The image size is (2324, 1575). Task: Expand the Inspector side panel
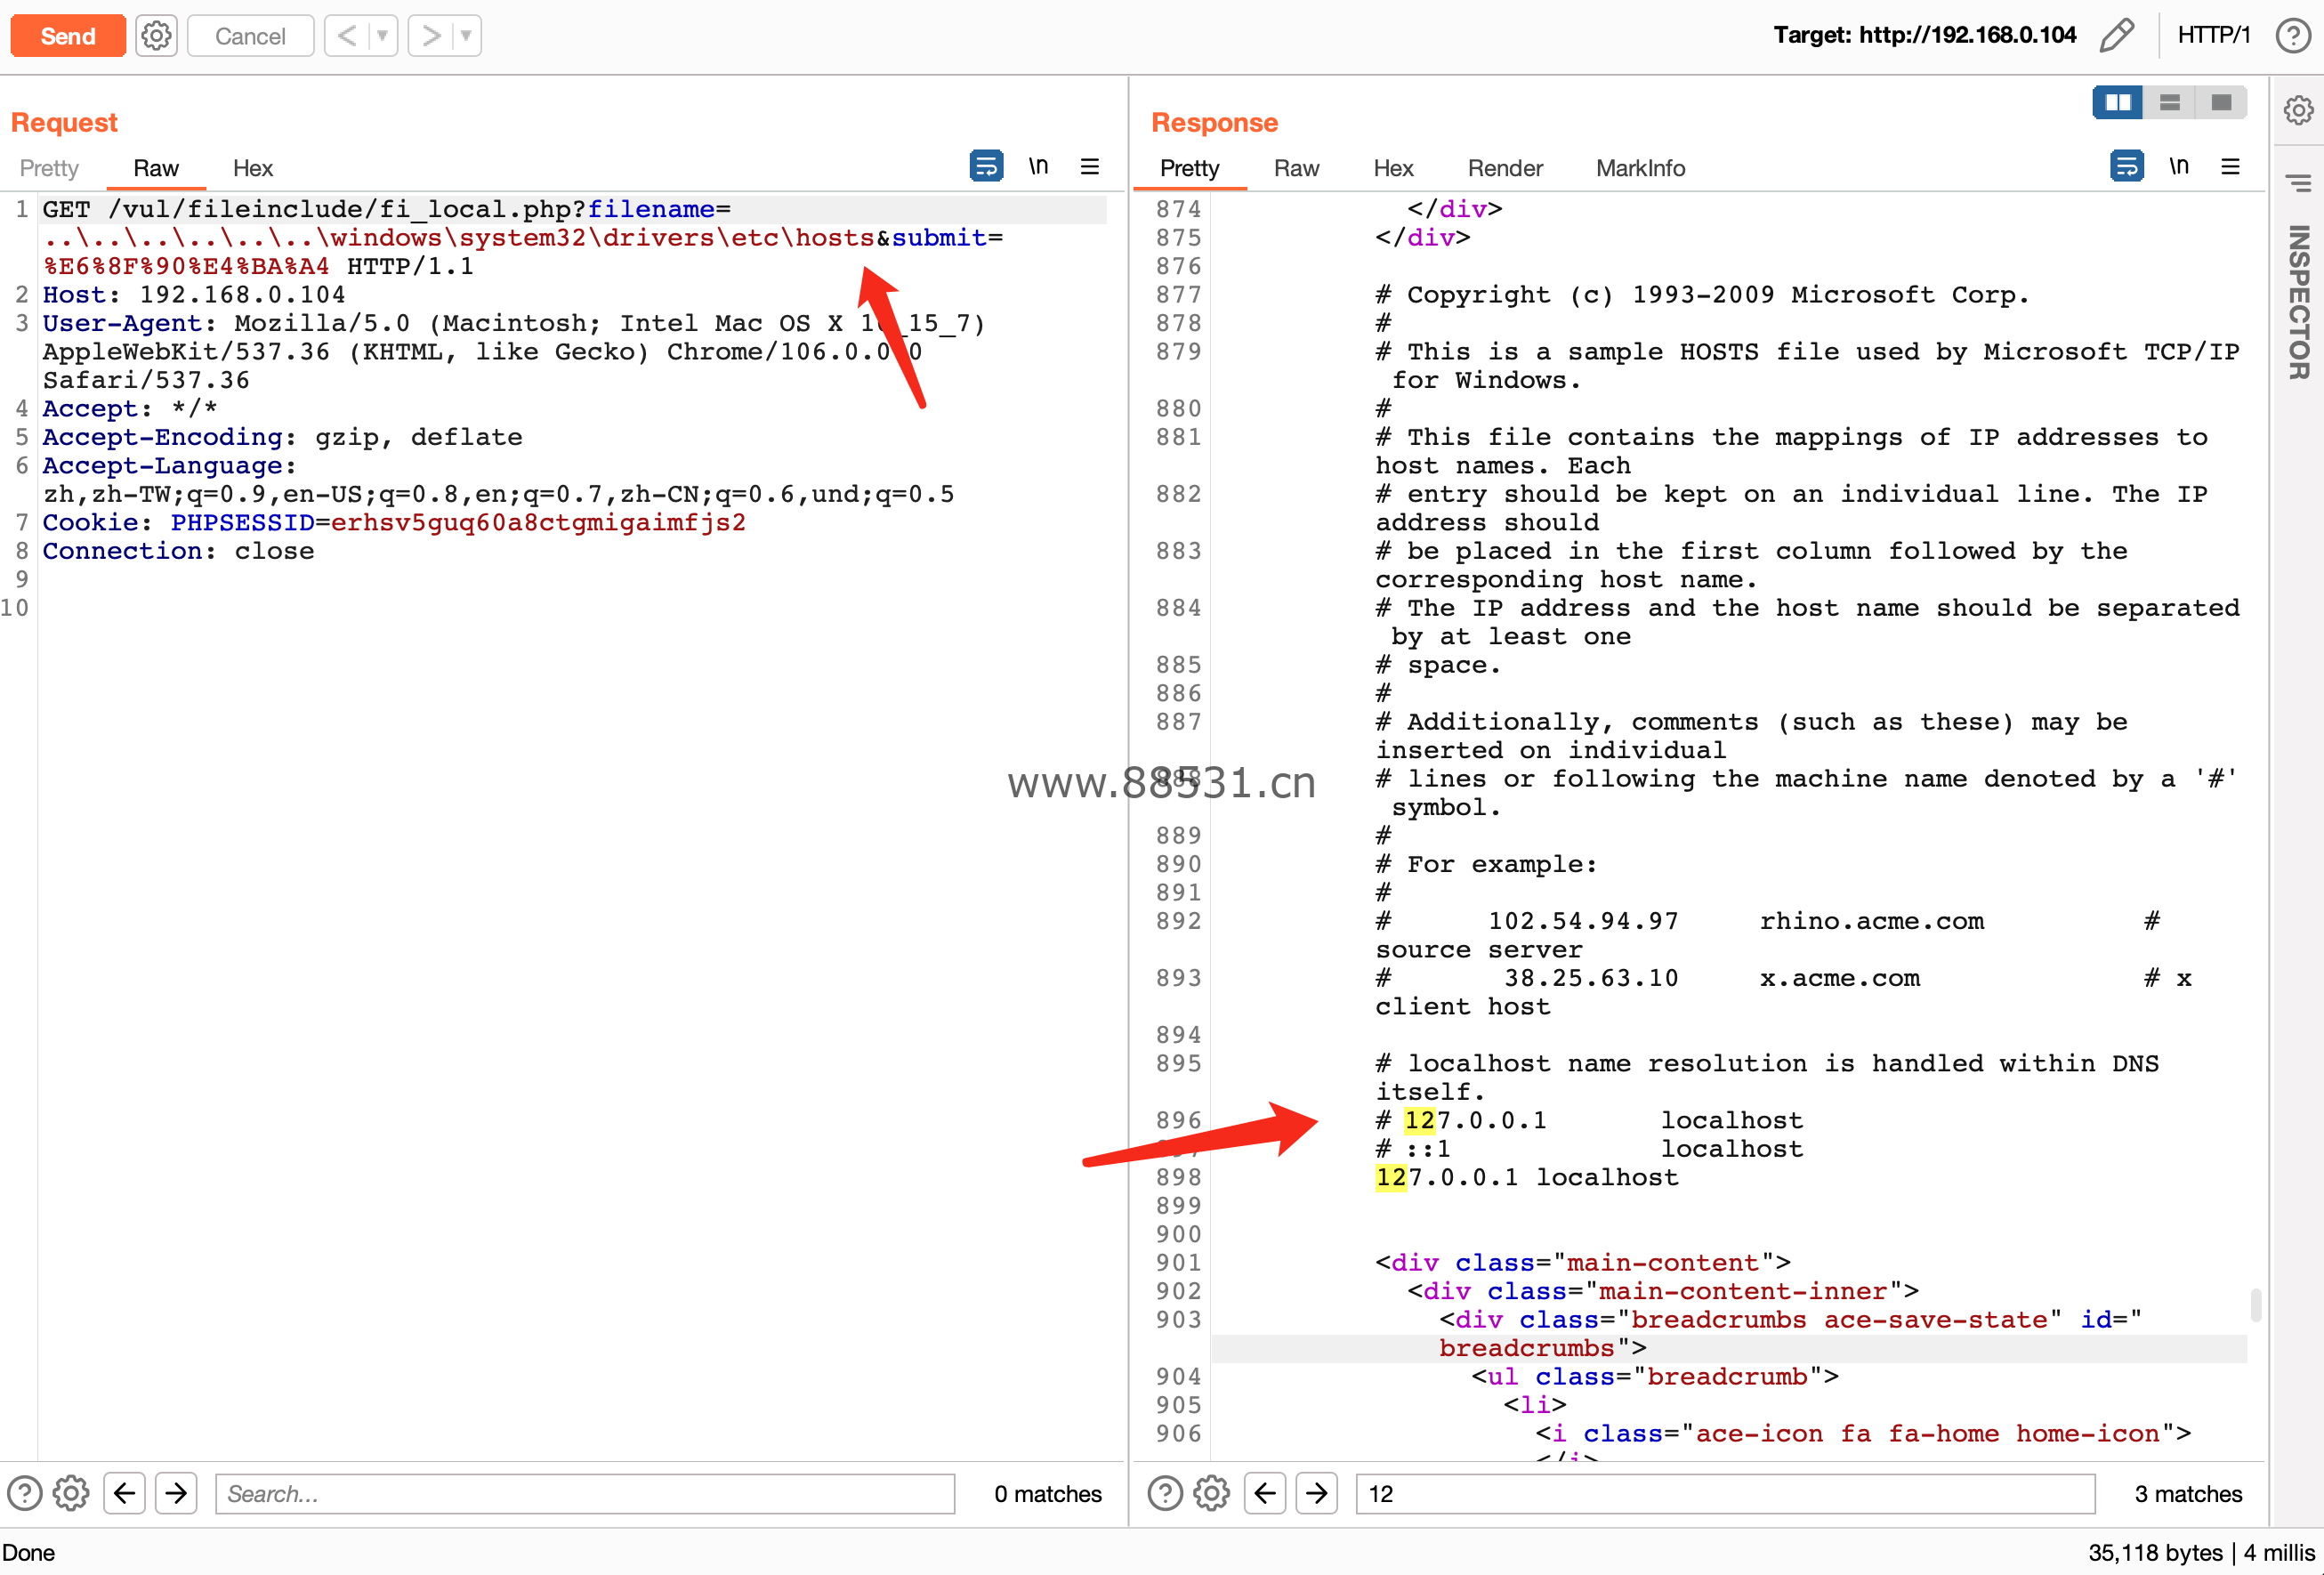click(2299, 302)
